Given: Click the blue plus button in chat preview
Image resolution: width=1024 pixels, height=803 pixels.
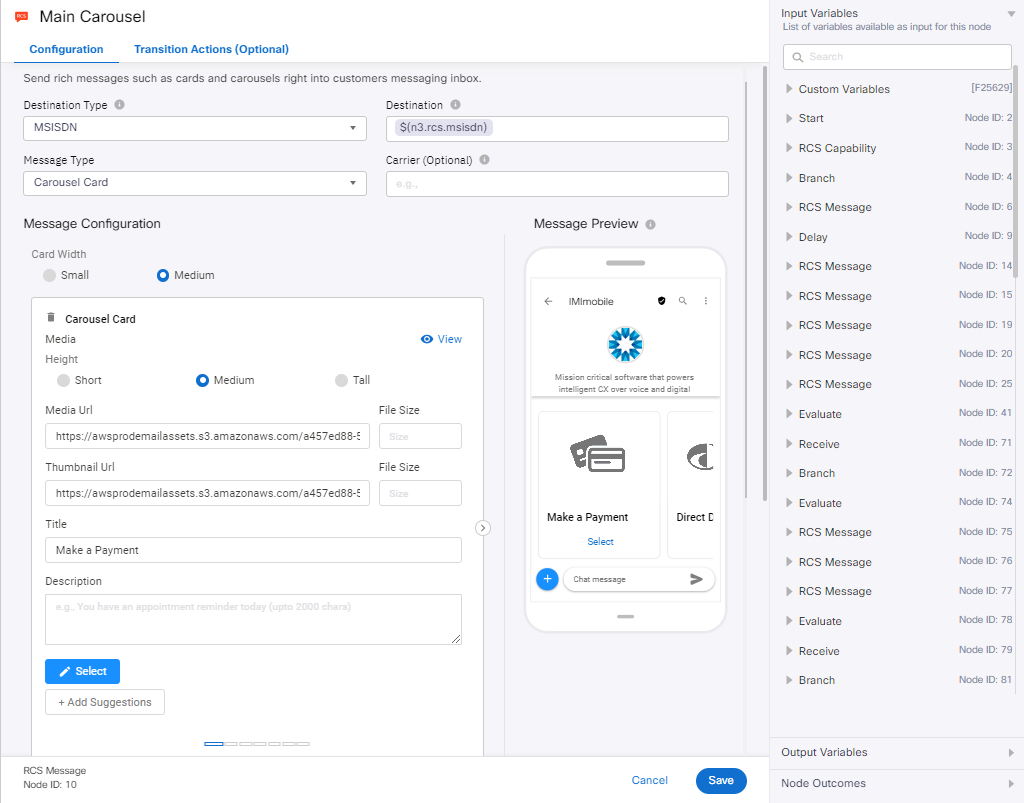Looking at the screenshot, I should coord(547,579).
